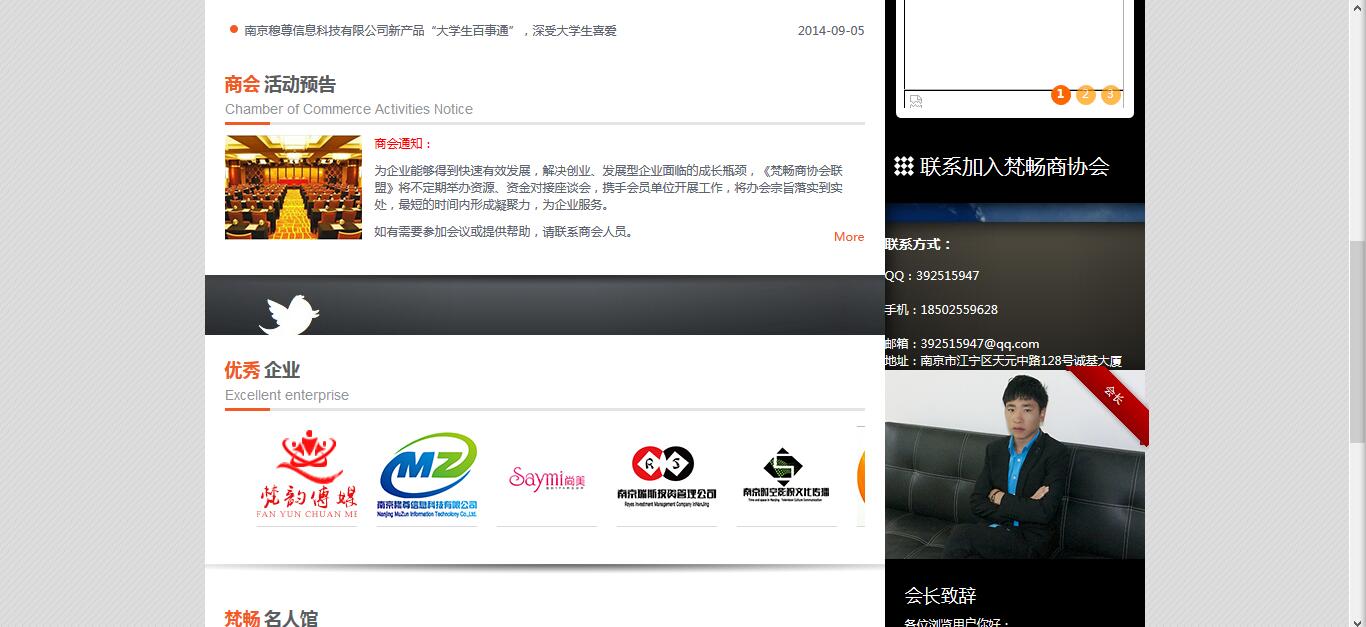Switch to slide 1 in the carousel
The width and height of the screenshot is (1366, 627).
1061,94
